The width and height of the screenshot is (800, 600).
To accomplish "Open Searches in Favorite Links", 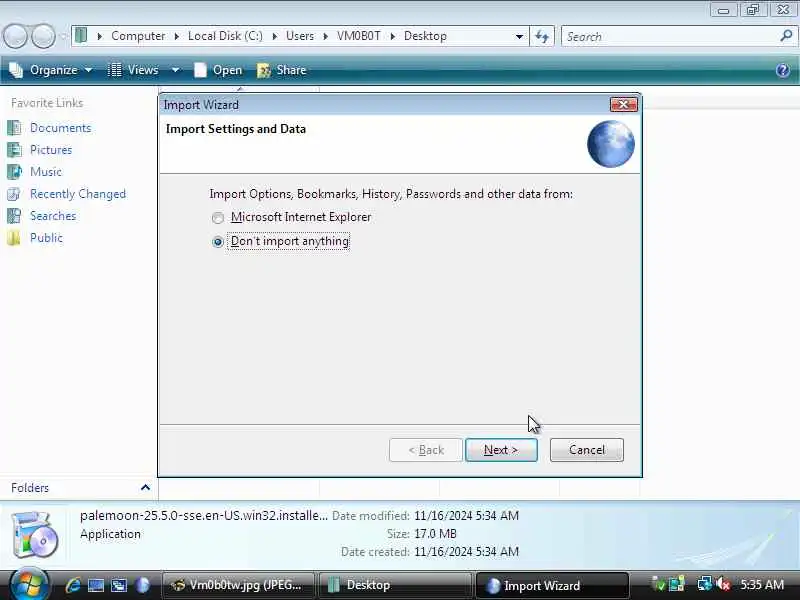I will 53,216.
